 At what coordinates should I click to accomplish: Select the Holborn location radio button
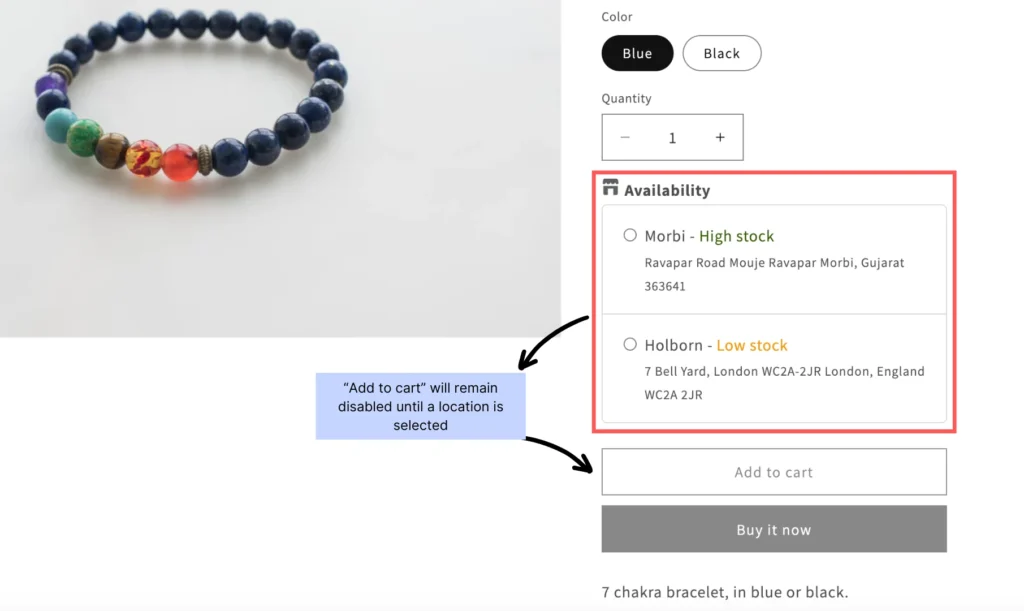pyautogui.click(x=630, y=345)
